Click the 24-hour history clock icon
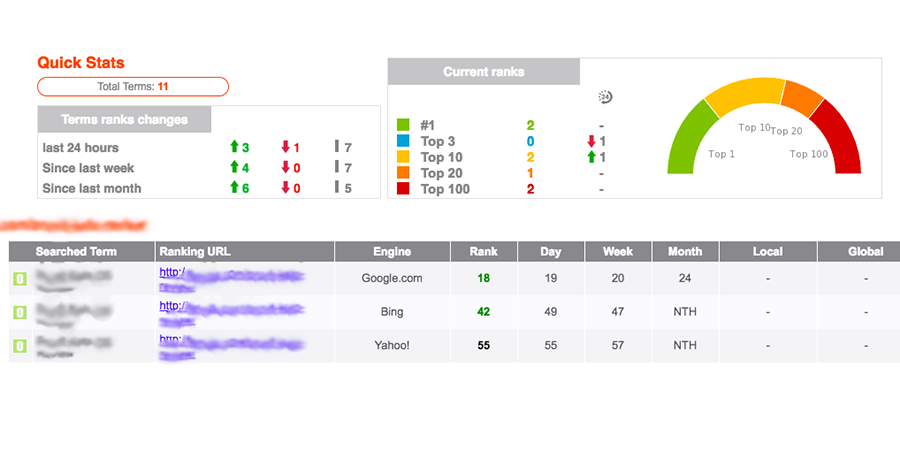Viewport: 900px width, 450px height. (x=605, y=97)
